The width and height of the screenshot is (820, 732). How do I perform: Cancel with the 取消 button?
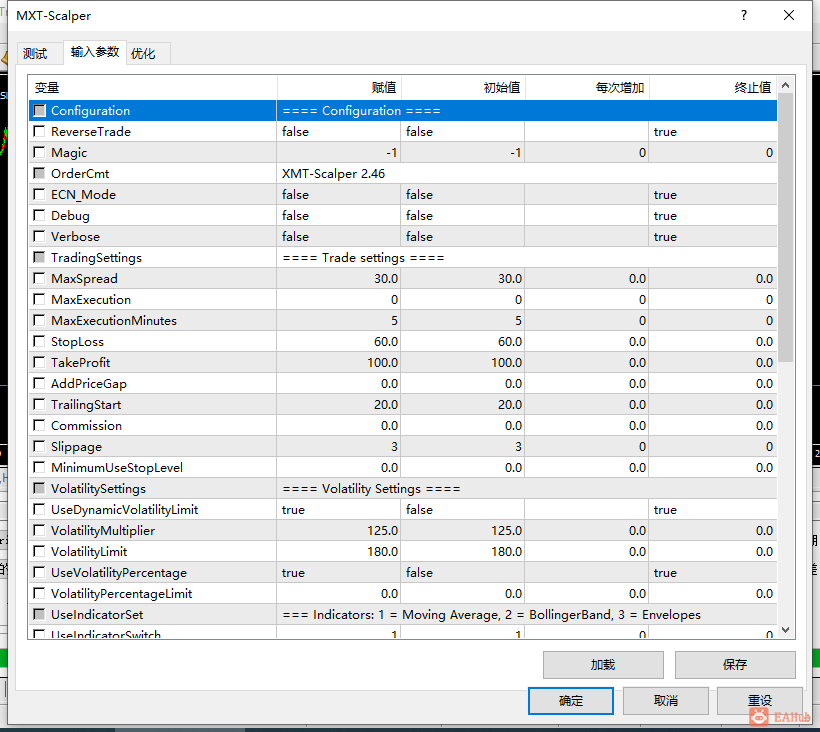coord(666,701)
